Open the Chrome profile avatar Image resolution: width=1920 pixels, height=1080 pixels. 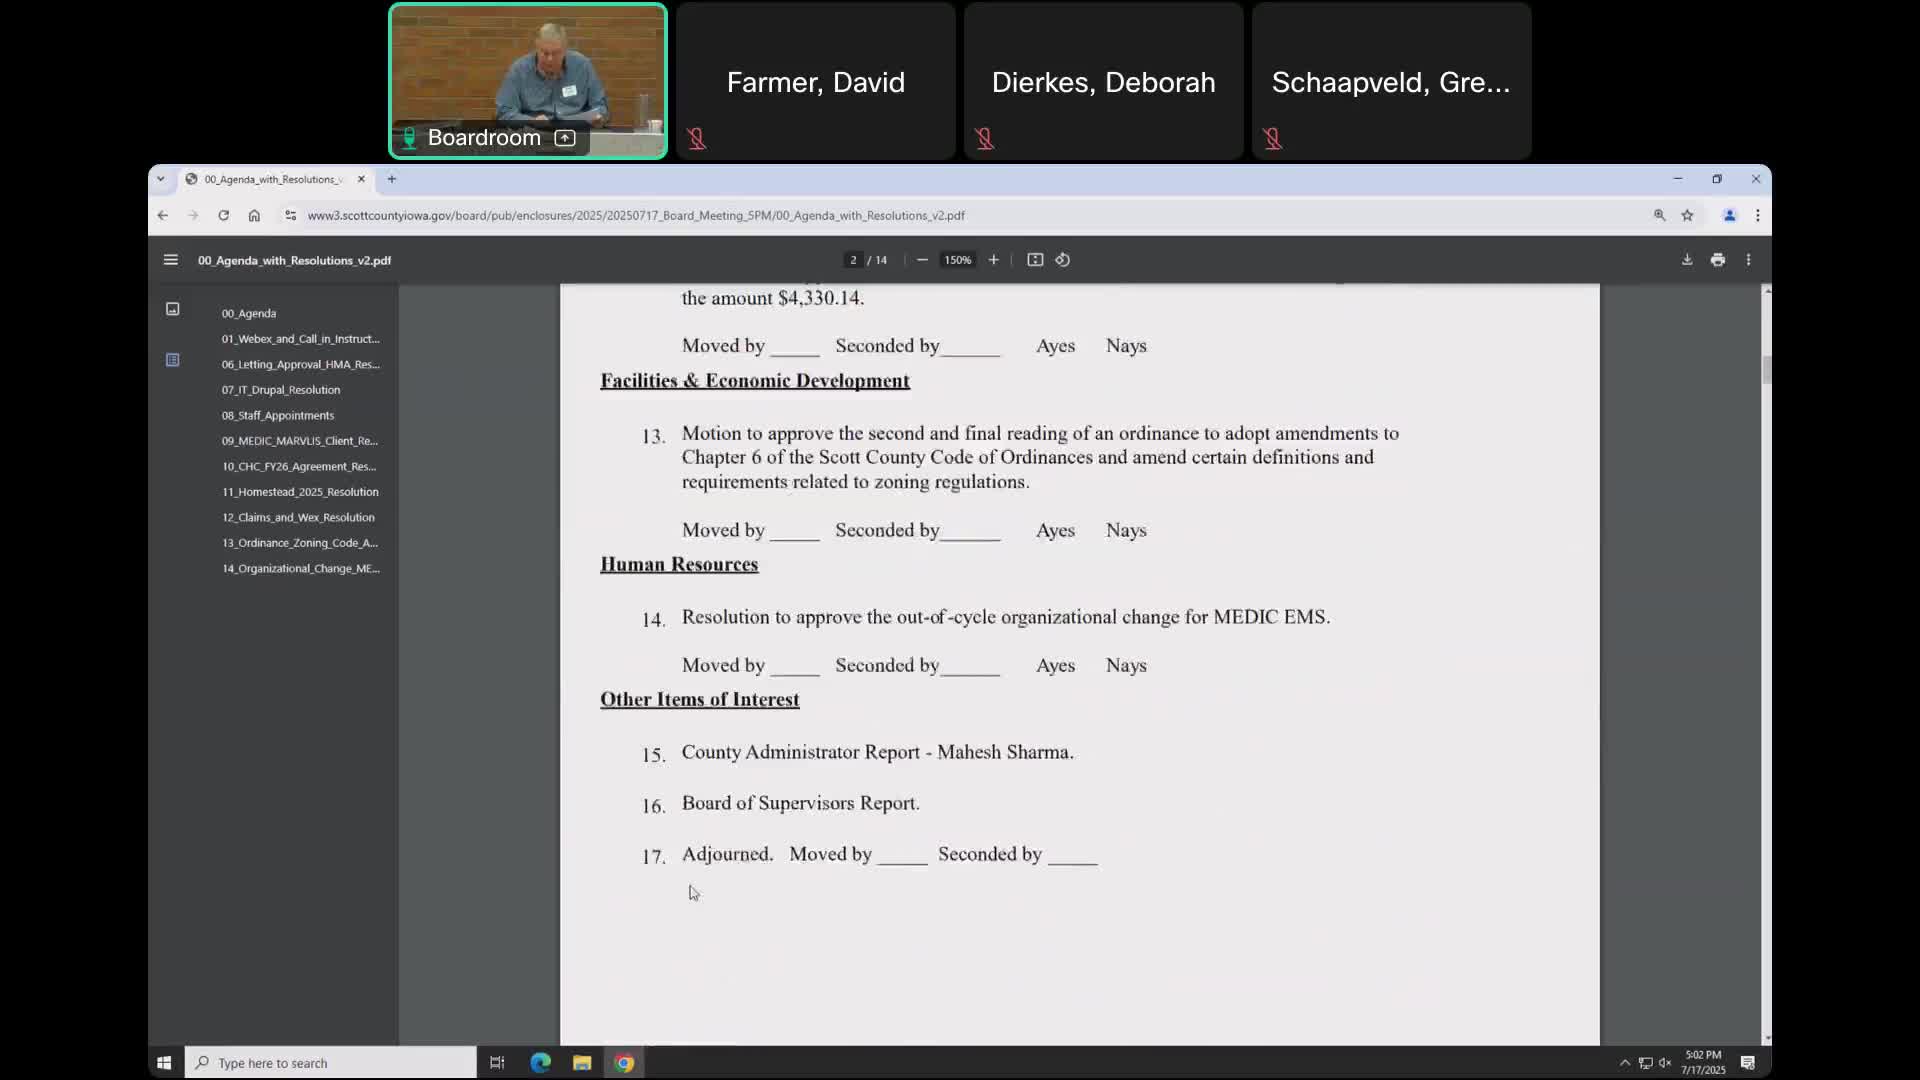(1730, 215)
